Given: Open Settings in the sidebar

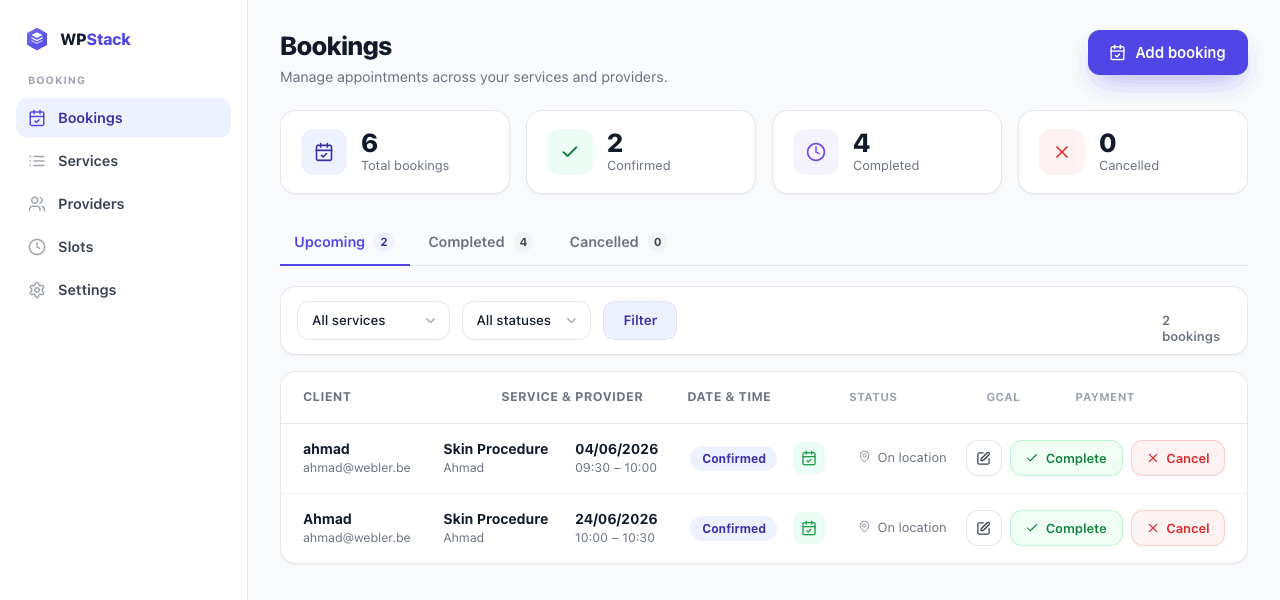Looking at the screenshot, I should [123, 290].
